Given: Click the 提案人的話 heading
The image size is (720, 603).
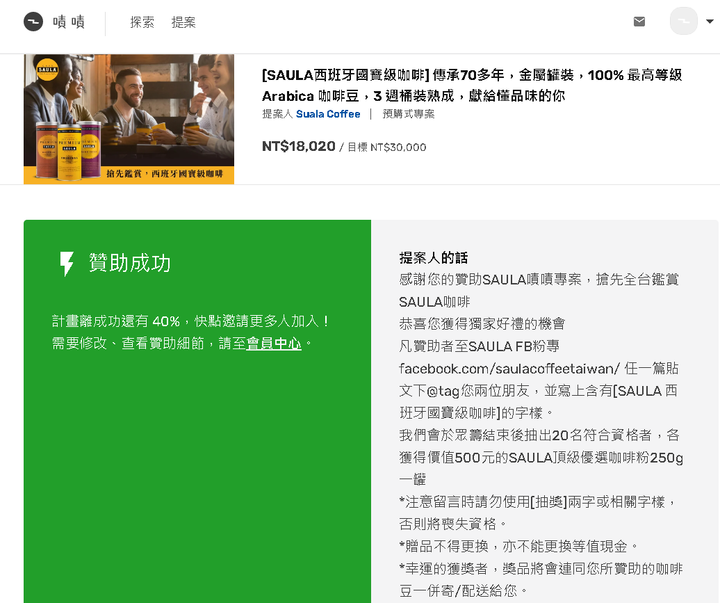Looking at the screenshot, I should pos(433,258).
